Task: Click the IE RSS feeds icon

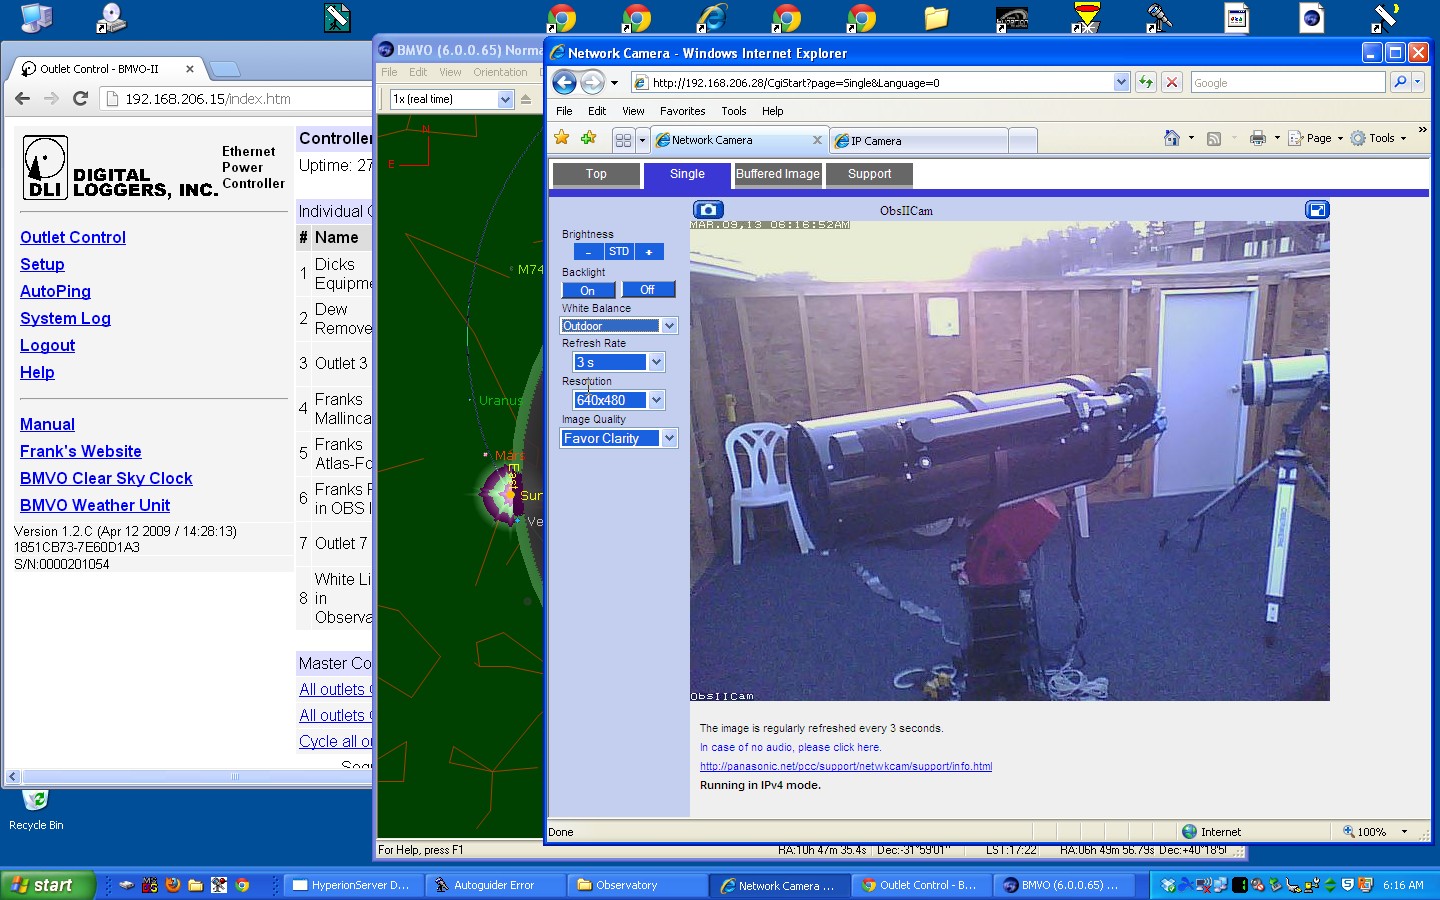Action: (1214, 139)
